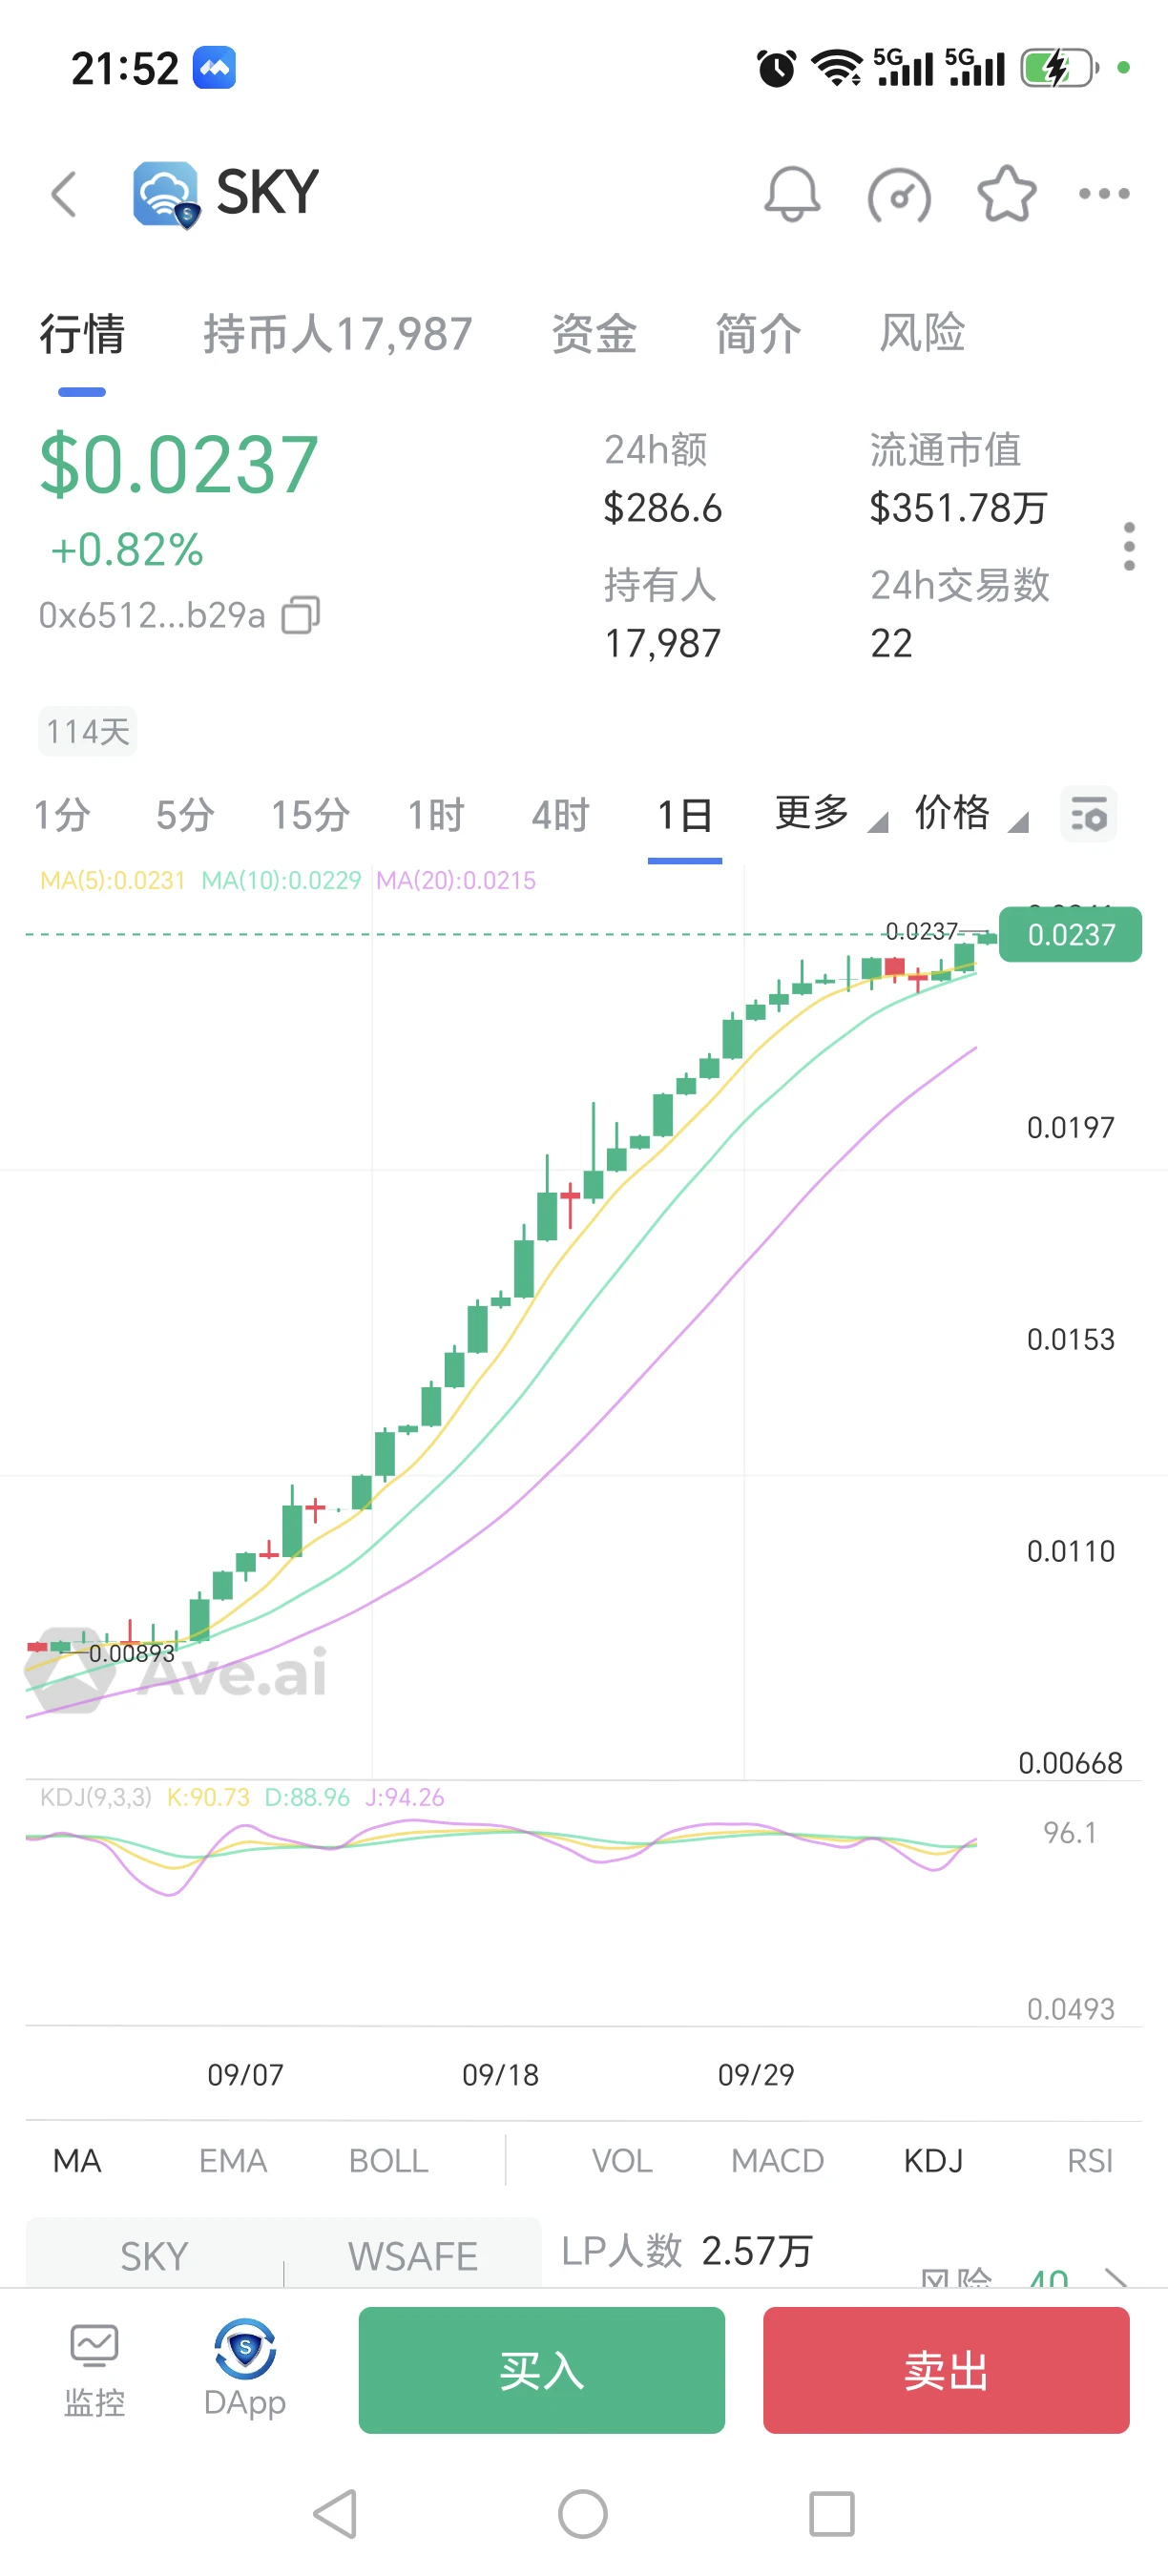
Task: Tap the red 卖出 button
Action: (946, 2370)
